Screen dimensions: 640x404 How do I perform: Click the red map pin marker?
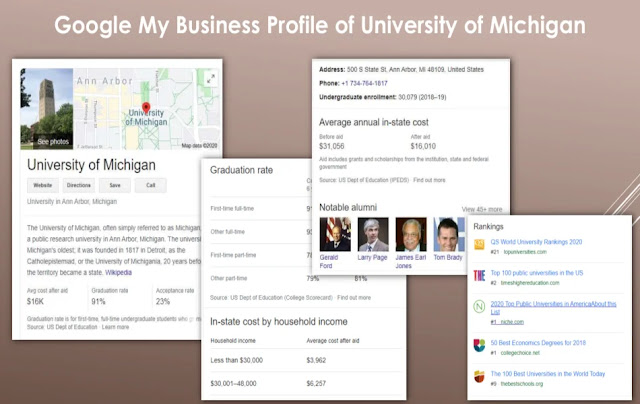146,108
